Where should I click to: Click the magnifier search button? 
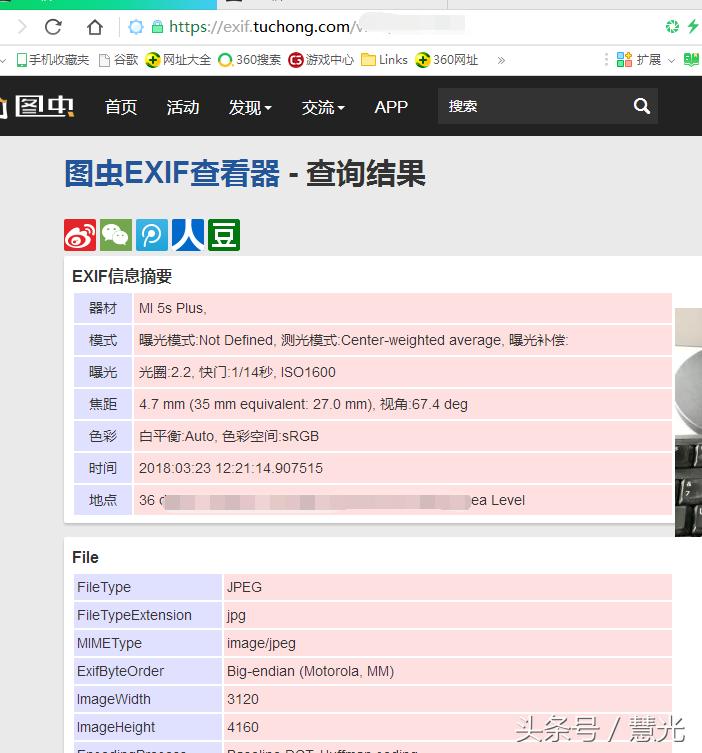click(x=641, y=106)
